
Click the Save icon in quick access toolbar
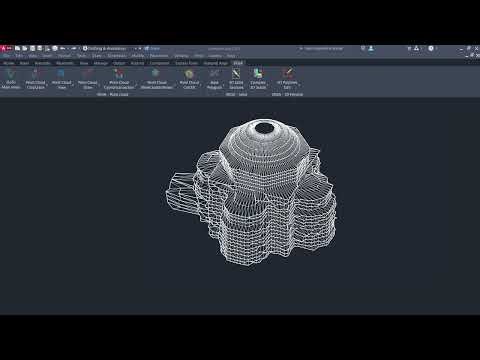point(32,49)
